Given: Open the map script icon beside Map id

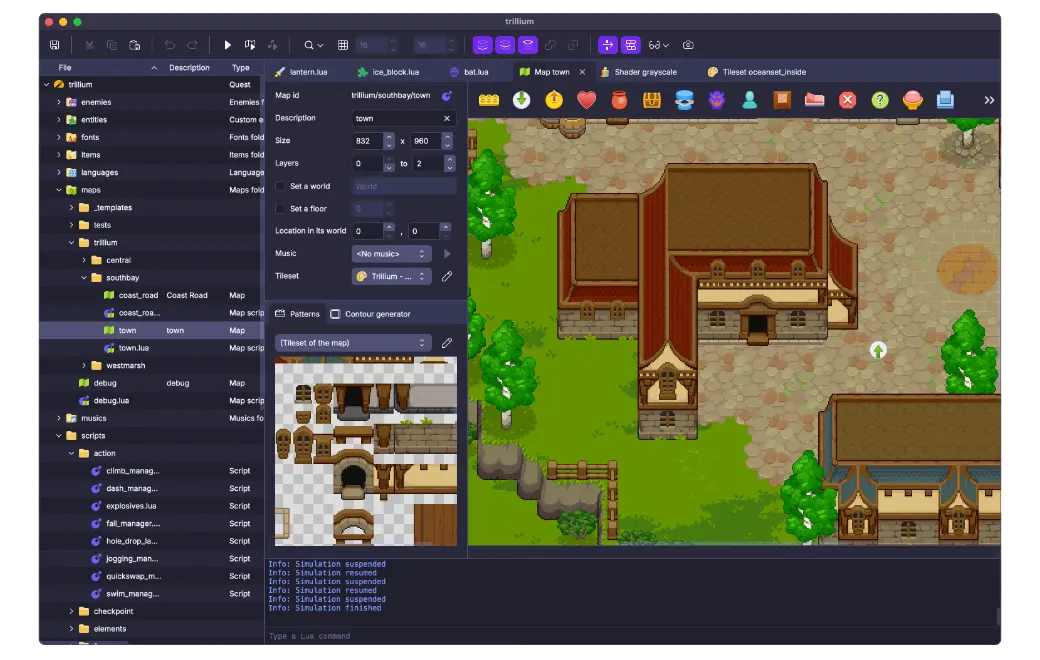Looking at the screenshot, I should pyautogui.click(x=447, y=96).
